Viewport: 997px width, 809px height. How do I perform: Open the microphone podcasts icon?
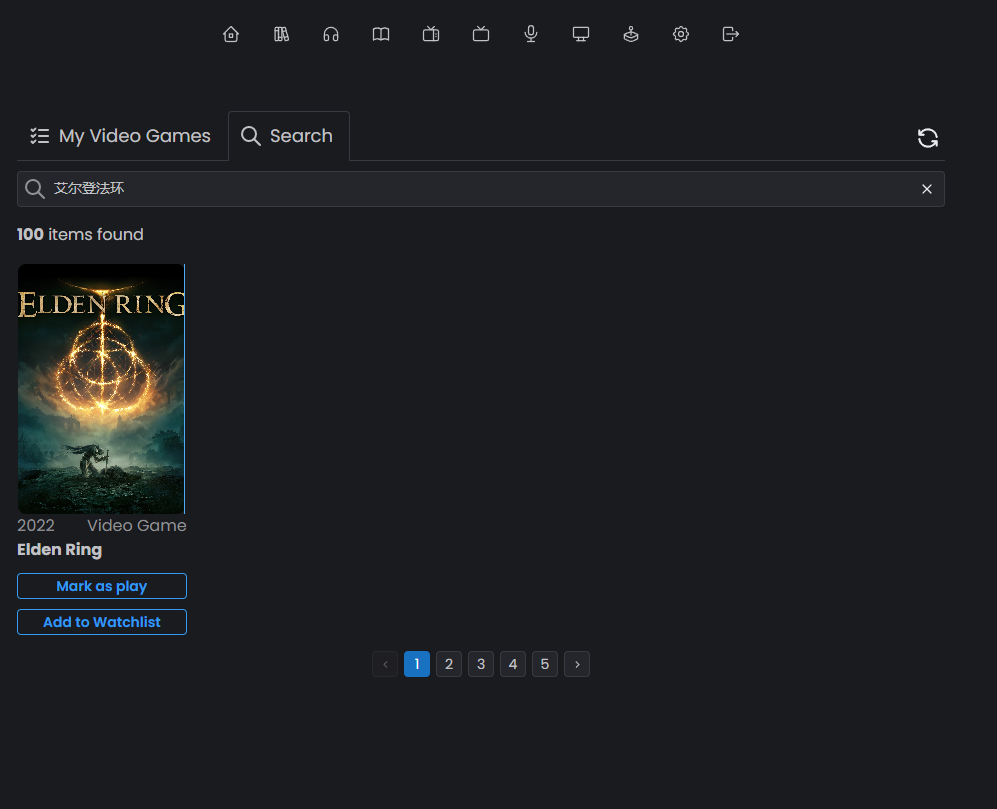(x=531, y=34)
